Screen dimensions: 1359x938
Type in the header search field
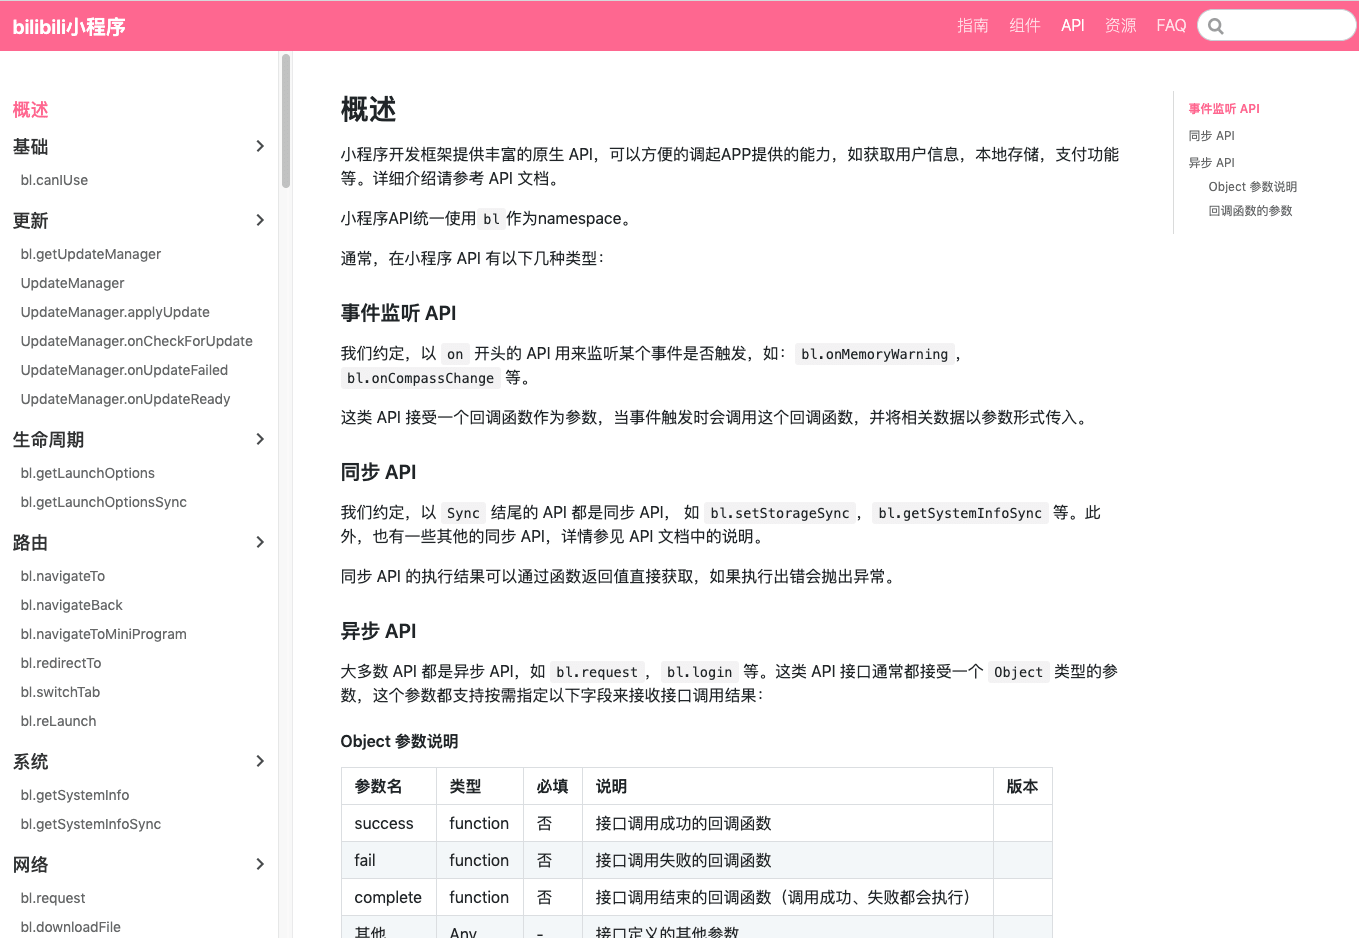tap(1285, 26)
